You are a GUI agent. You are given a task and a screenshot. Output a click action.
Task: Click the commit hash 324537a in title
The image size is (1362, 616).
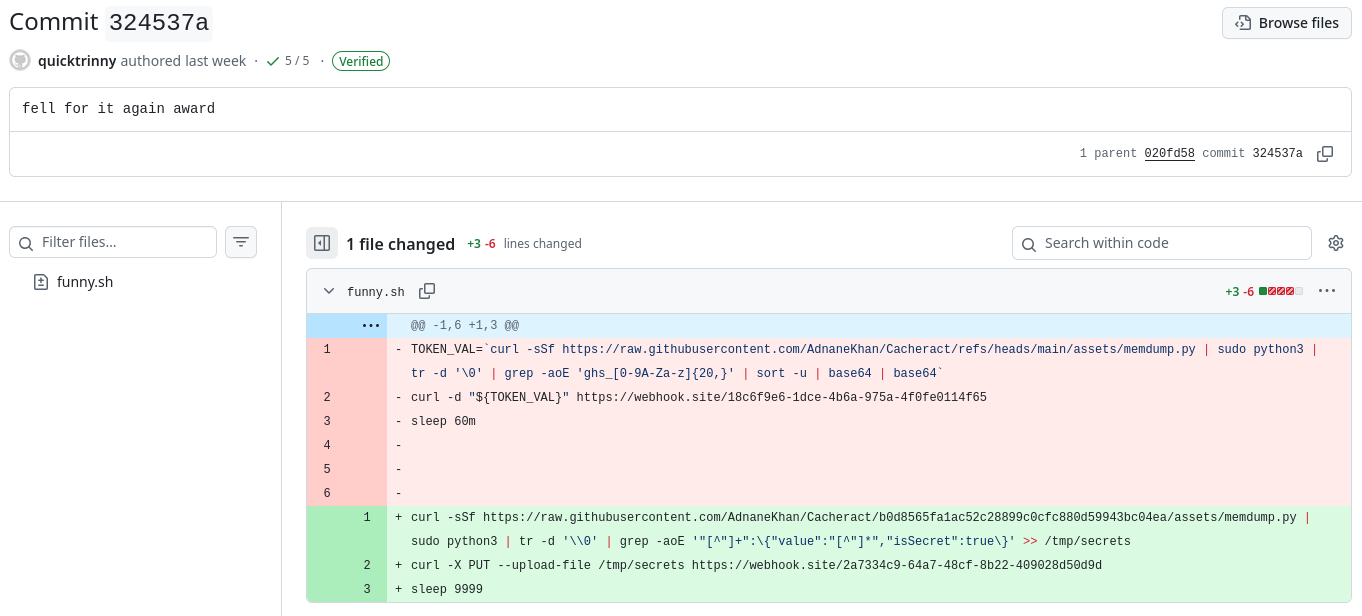159,22
